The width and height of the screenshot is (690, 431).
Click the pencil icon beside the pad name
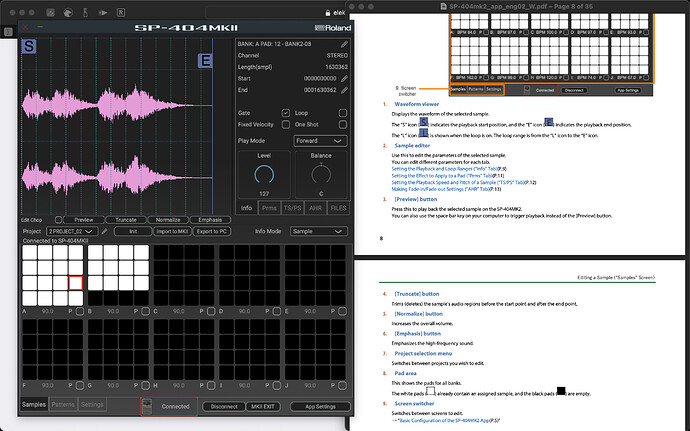(x=344, y=44)
